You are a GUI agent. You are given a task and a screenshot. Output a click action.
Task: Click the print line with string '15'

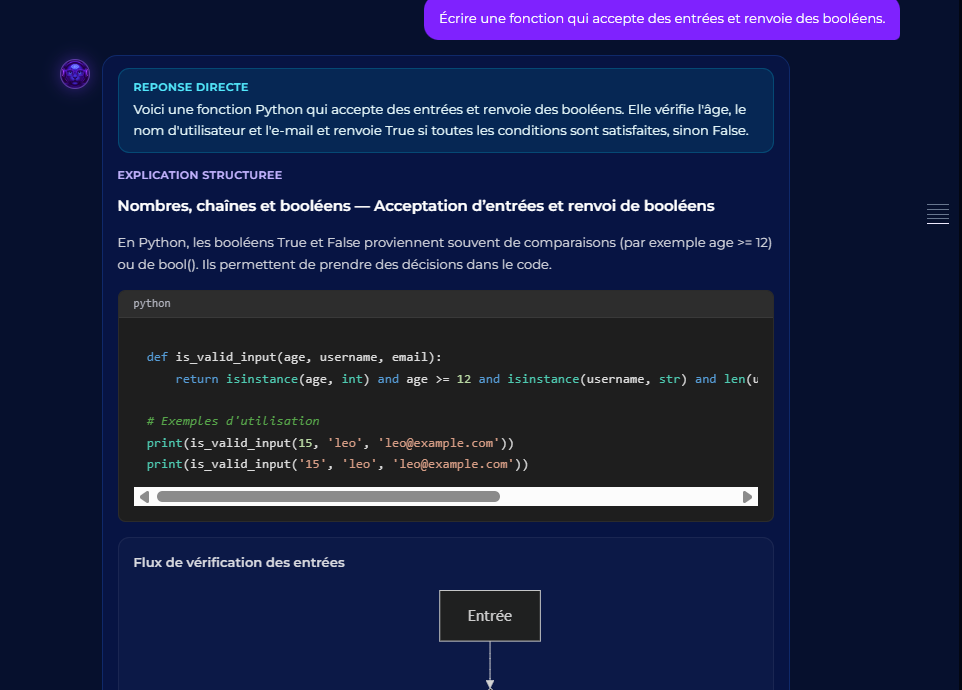(x=337, y=464)
